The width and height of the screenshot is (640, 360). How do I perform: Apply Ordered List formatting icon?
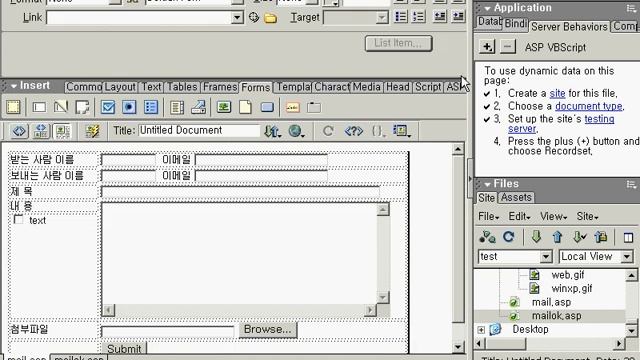pos(418,17)
